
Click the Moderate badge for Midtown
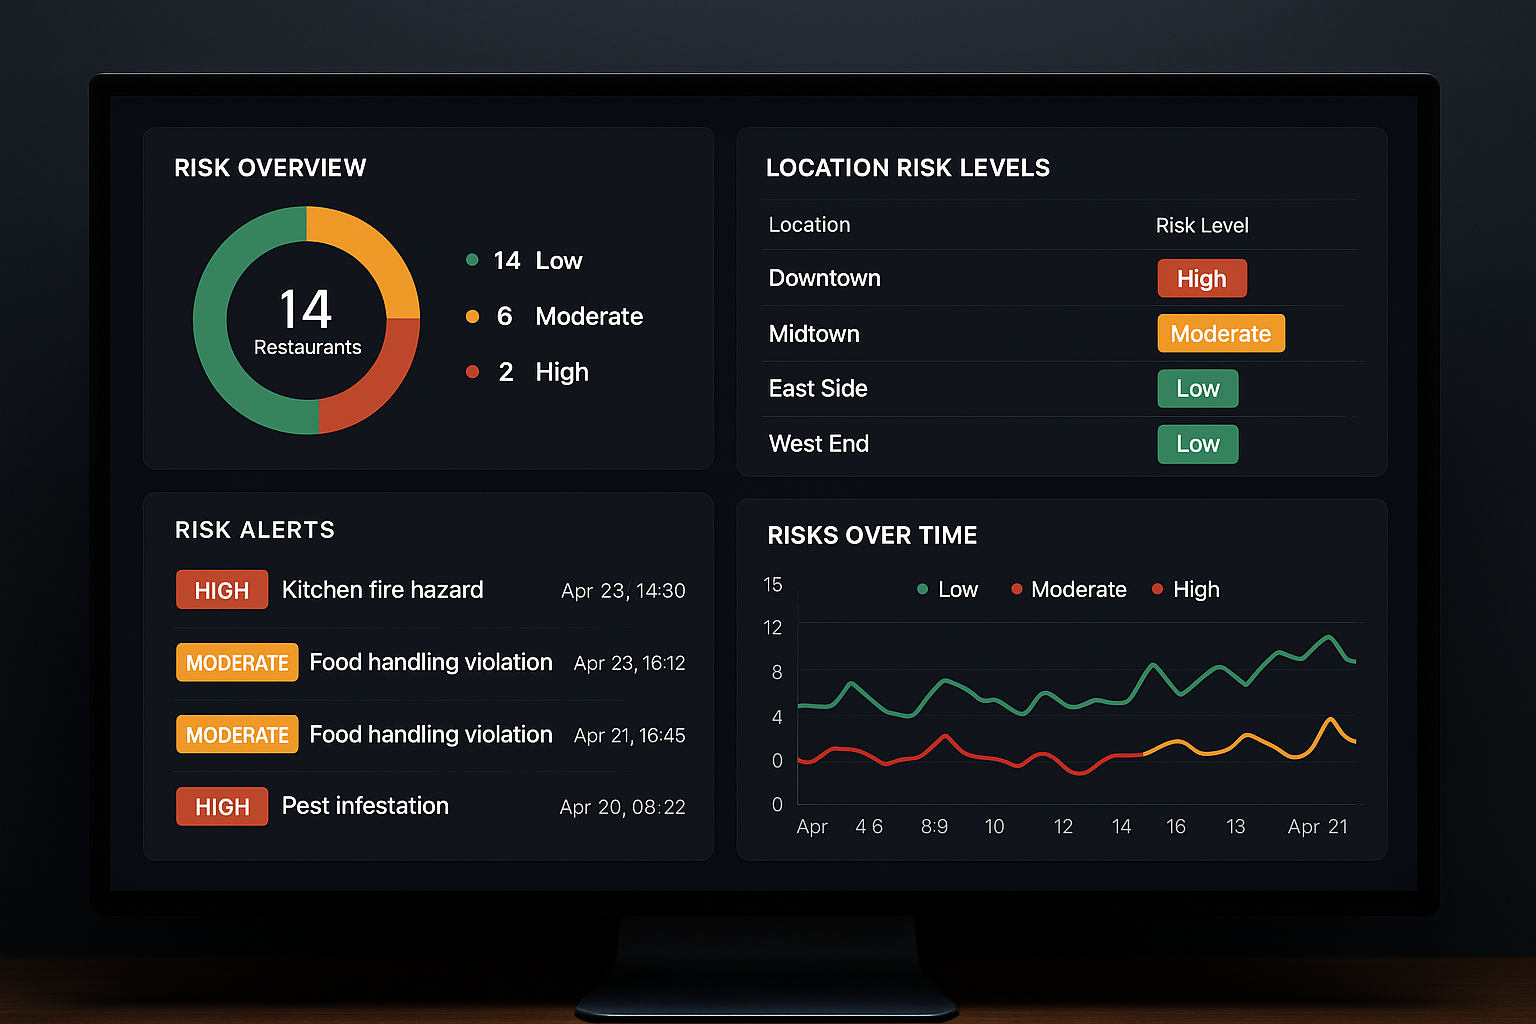[1220, 334]
